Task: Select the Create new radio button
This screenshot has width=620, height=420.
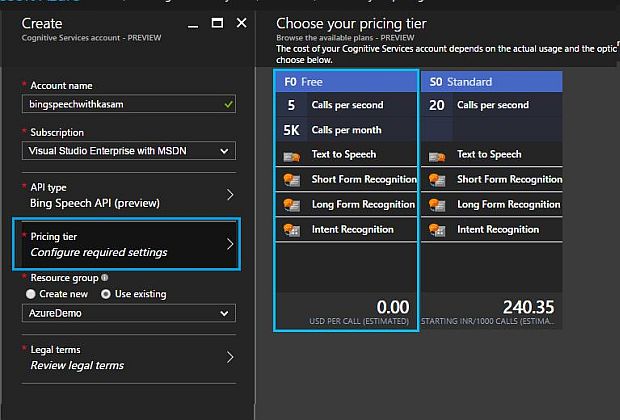Action: click(x=31, y=294)
